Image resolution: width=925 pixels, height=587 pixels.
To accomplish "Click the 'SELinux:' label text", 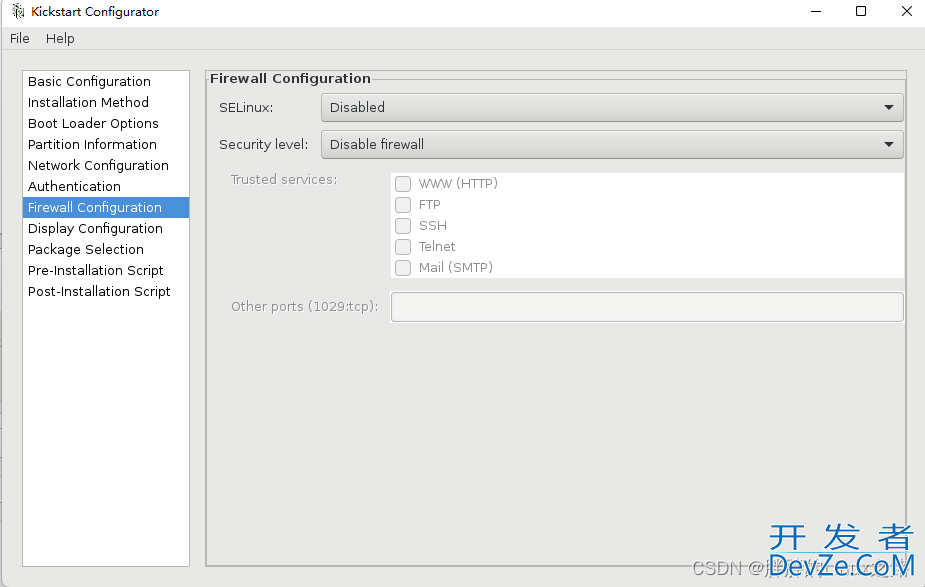I will 246,108.
